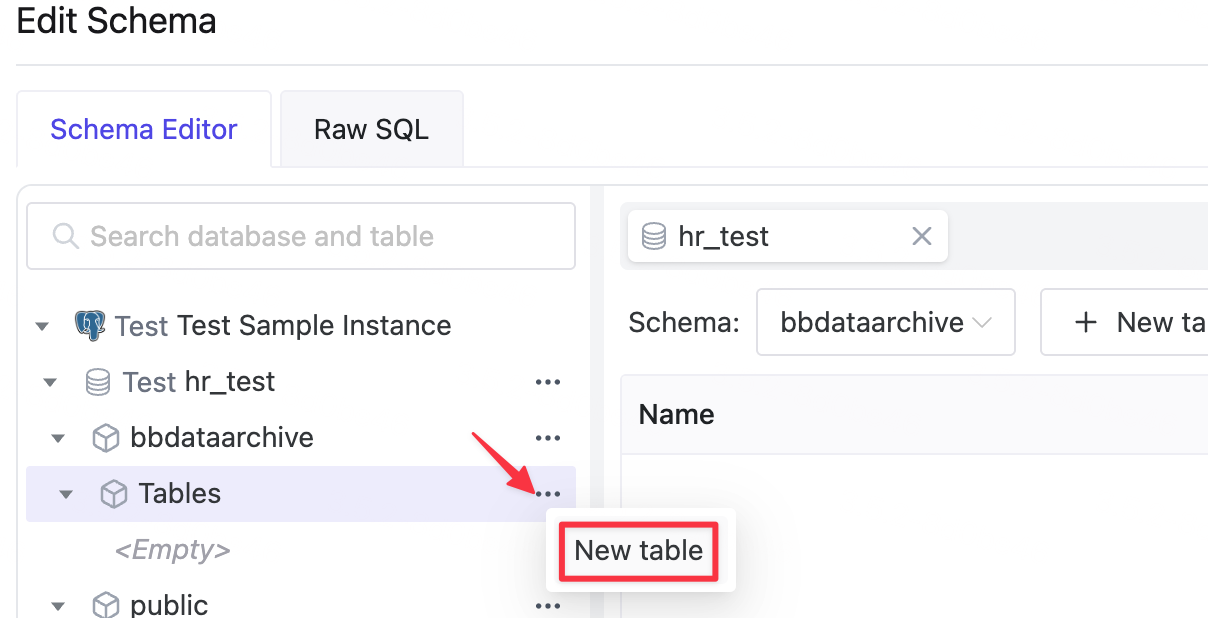Image resolution: width=1208 pixels, height=618 pixels.
Task: Collapse the hr_test database node
Action: 49,382
